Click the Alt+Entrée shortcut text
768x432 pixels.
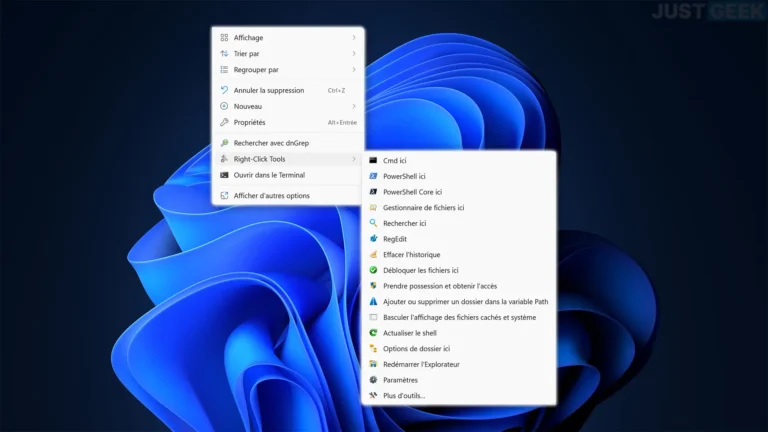pyautogui.click(x=342, y=122)
